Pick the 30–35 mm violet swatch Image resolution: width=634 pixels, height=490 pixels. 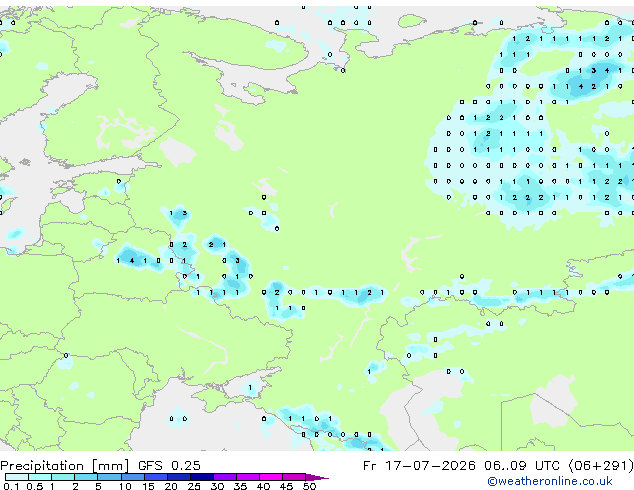click(x=225, y=477)
